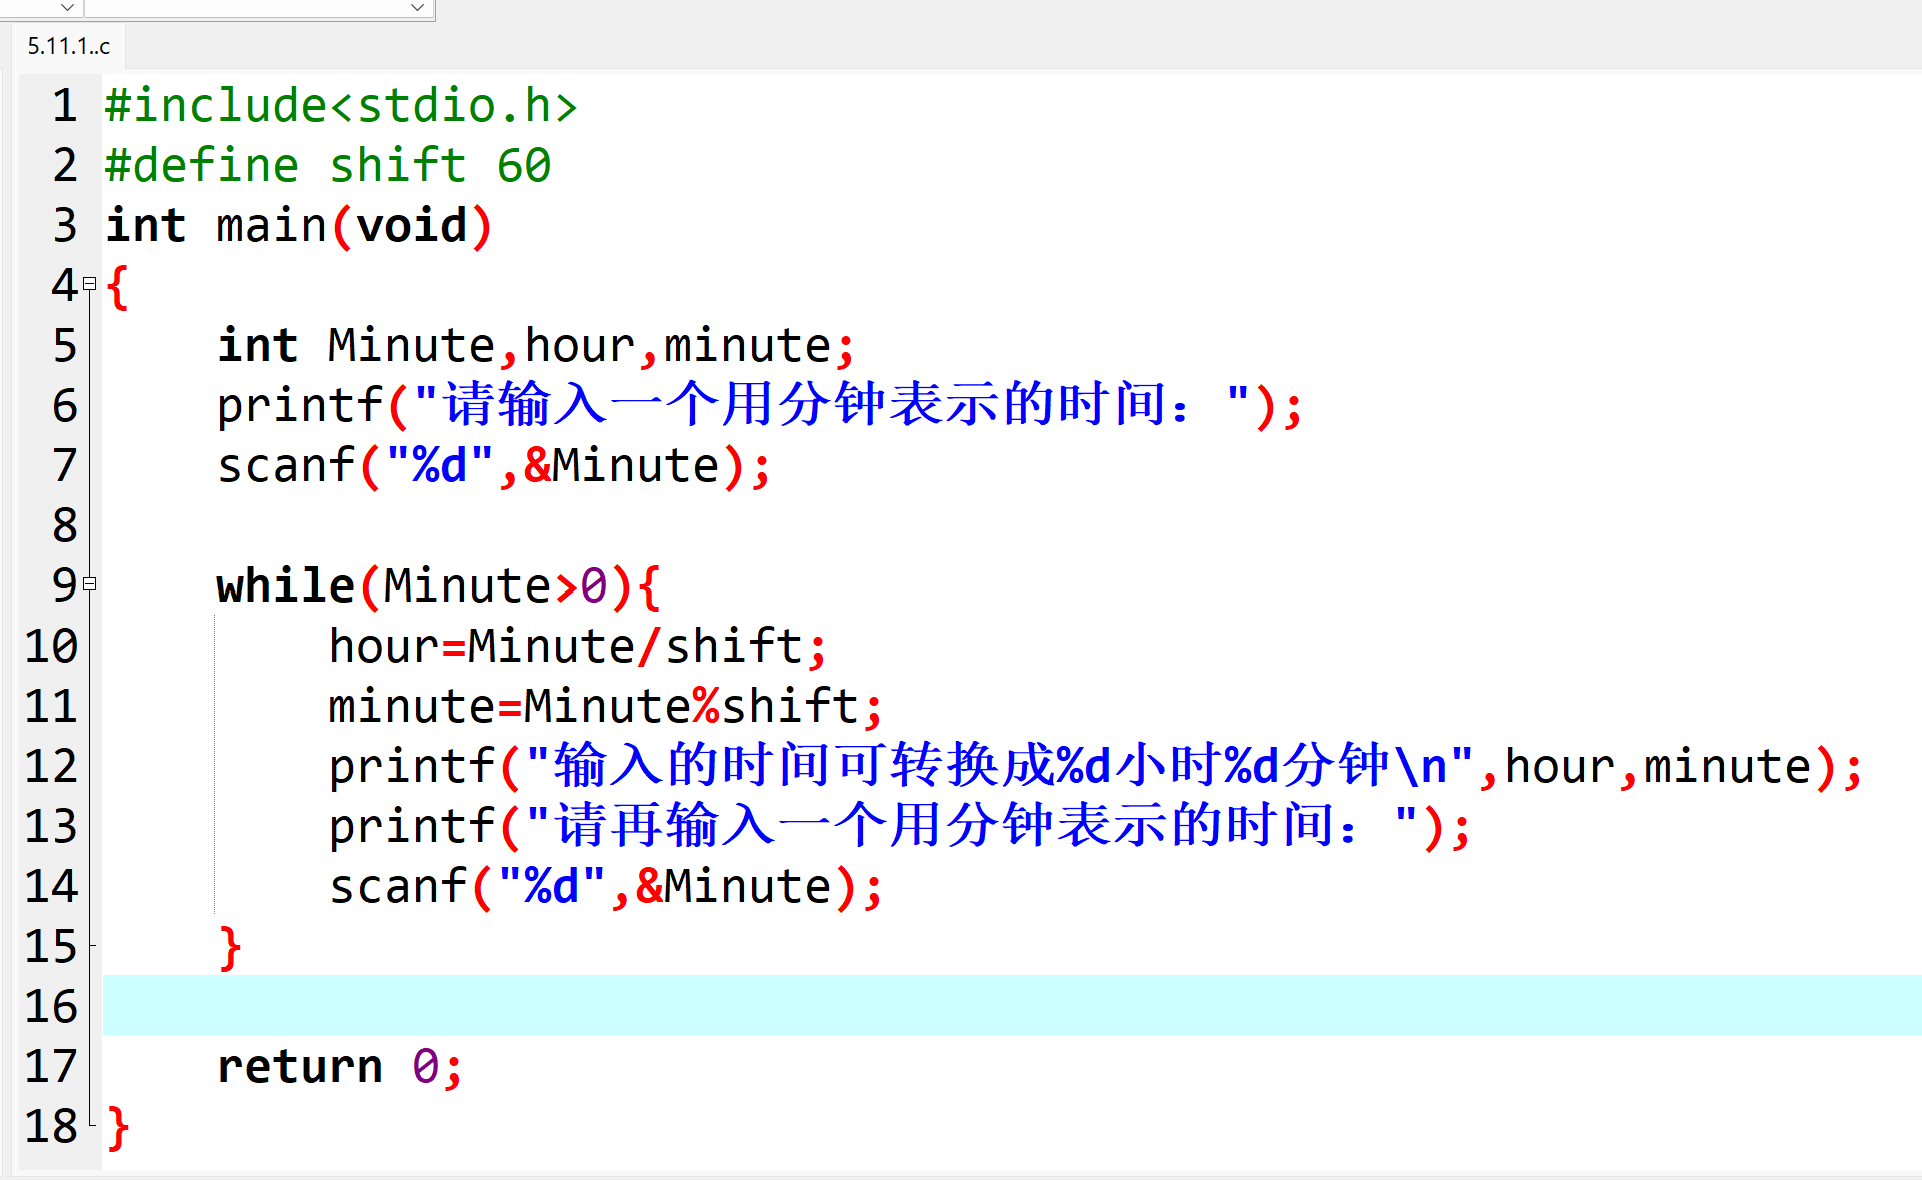Open the right function list dropdown arrow

click(x=418, y=8)
